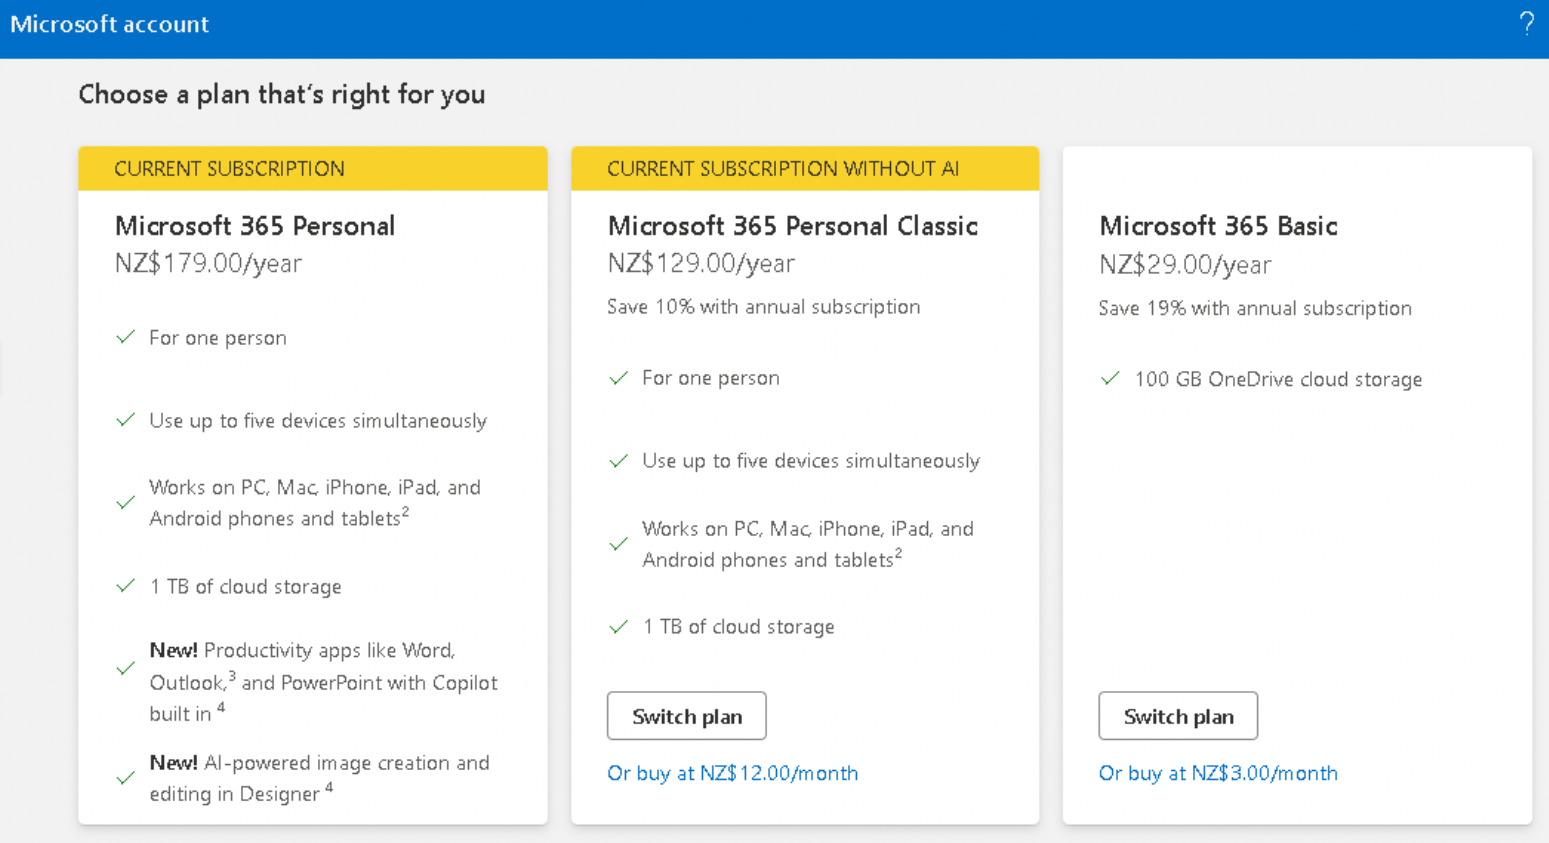The image size is (1549, 843).
Task: Click the Save 10% with annual subscription text
Action: click(x=763, y=307)
